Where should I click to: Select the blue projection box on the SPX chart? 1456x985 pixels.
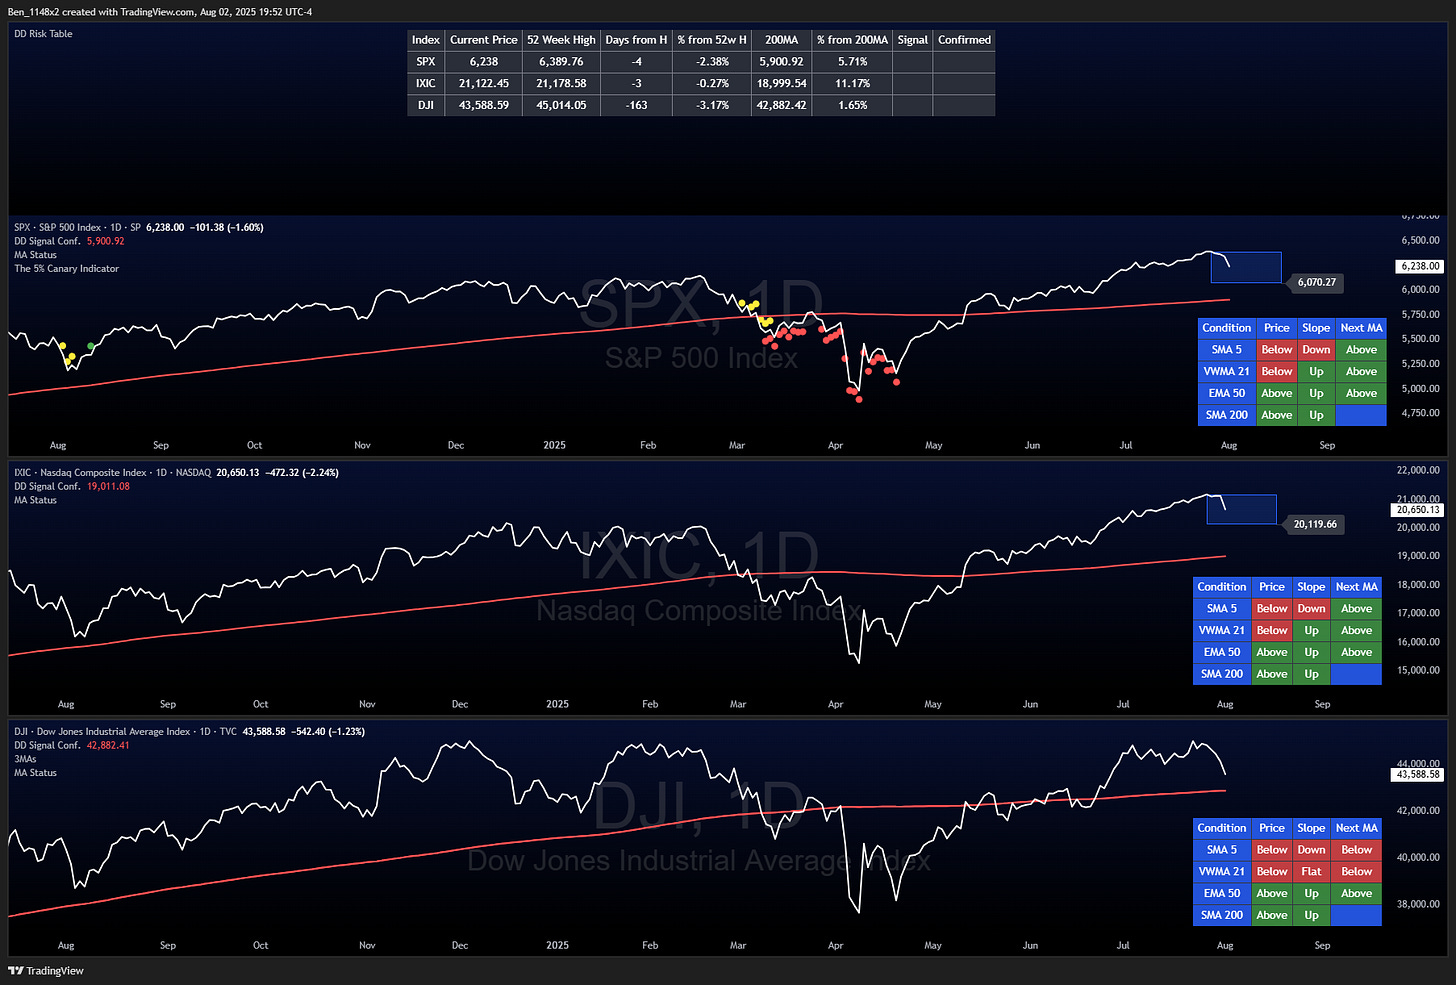click(x=1246, y=267)
